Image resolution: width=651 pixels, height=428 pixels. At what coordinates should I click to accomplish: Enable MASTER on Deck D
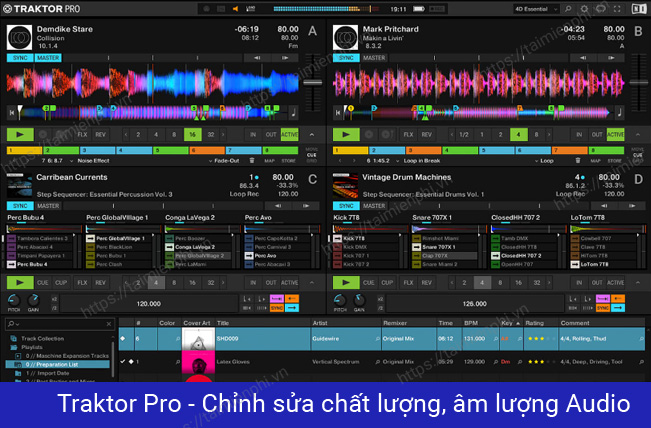coord(374,206)
